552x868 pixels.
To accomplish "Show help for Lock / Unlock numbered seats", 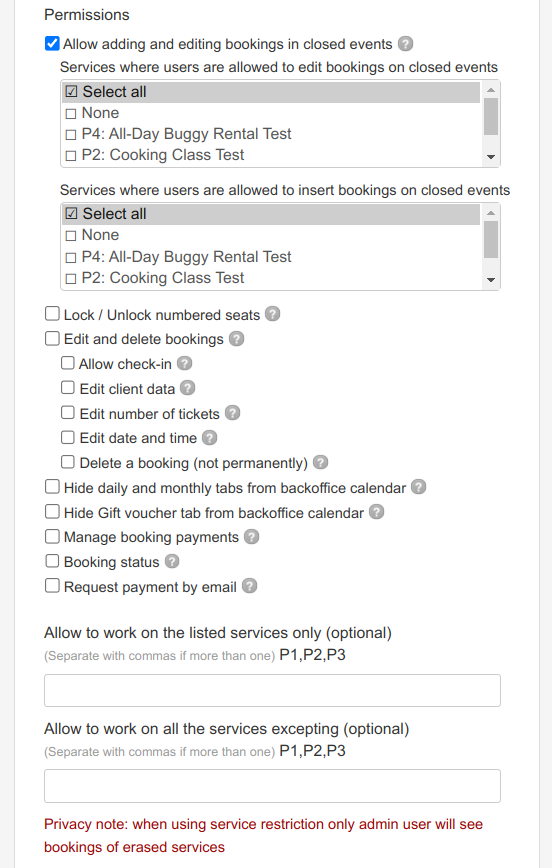I will 272,314.
